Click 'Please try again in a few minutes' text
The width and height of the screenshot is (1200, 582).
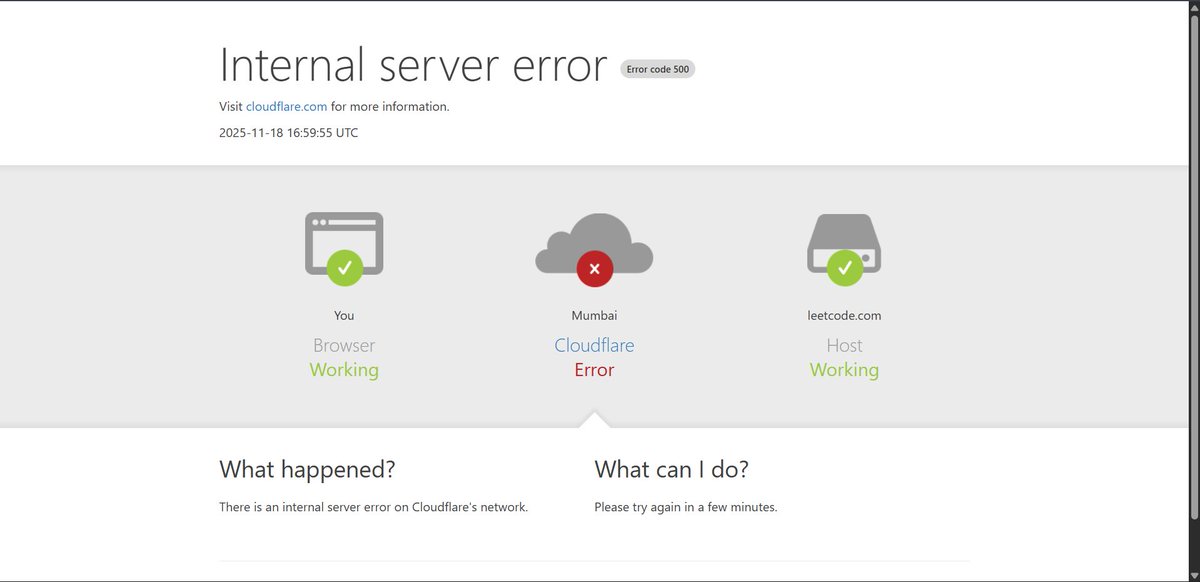(685, 507)
